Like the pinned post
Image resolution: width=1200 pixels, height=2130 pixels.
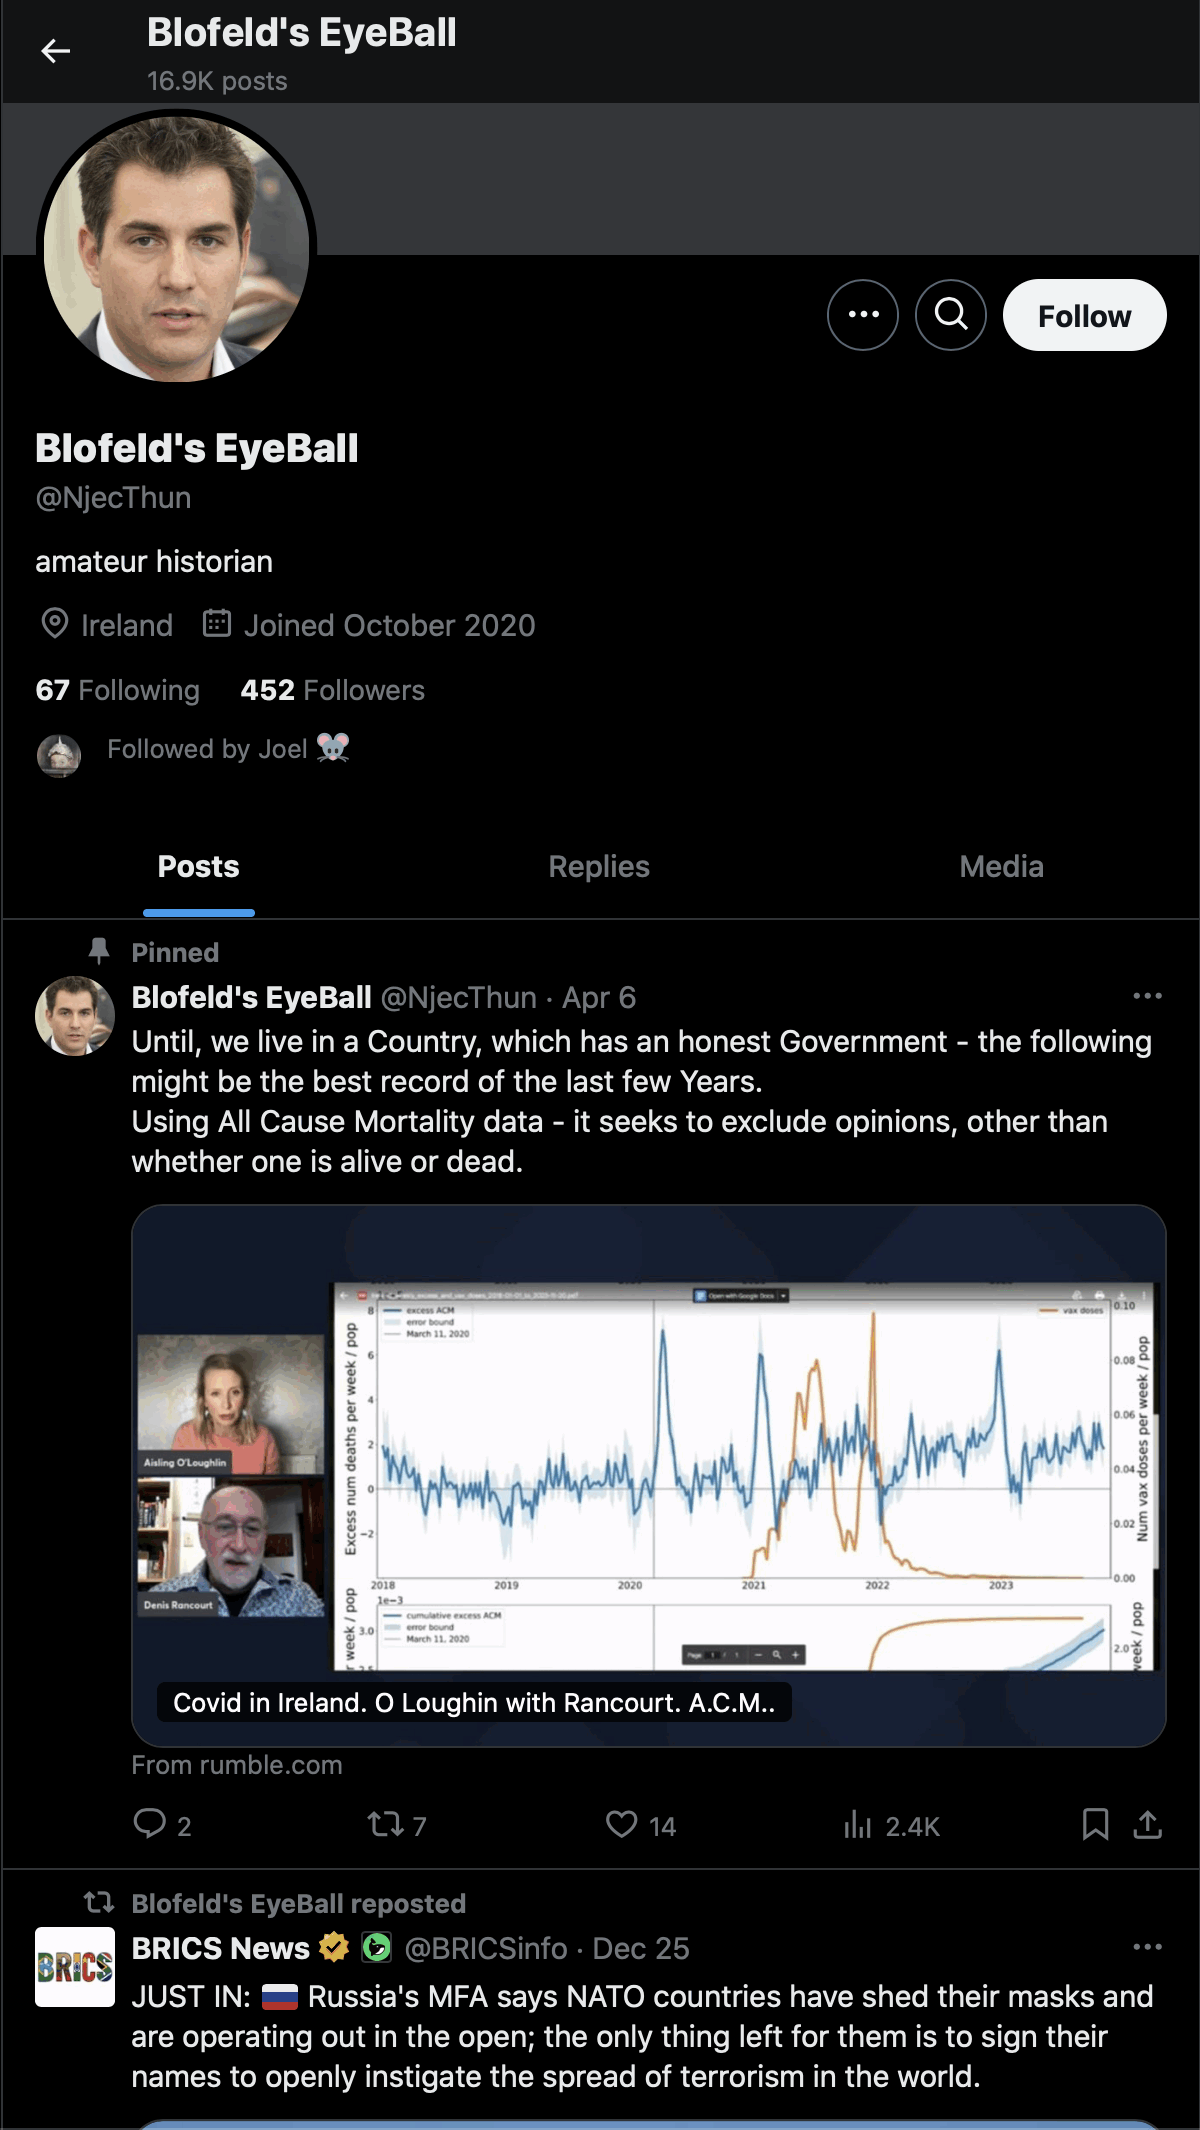(622, 1824)
